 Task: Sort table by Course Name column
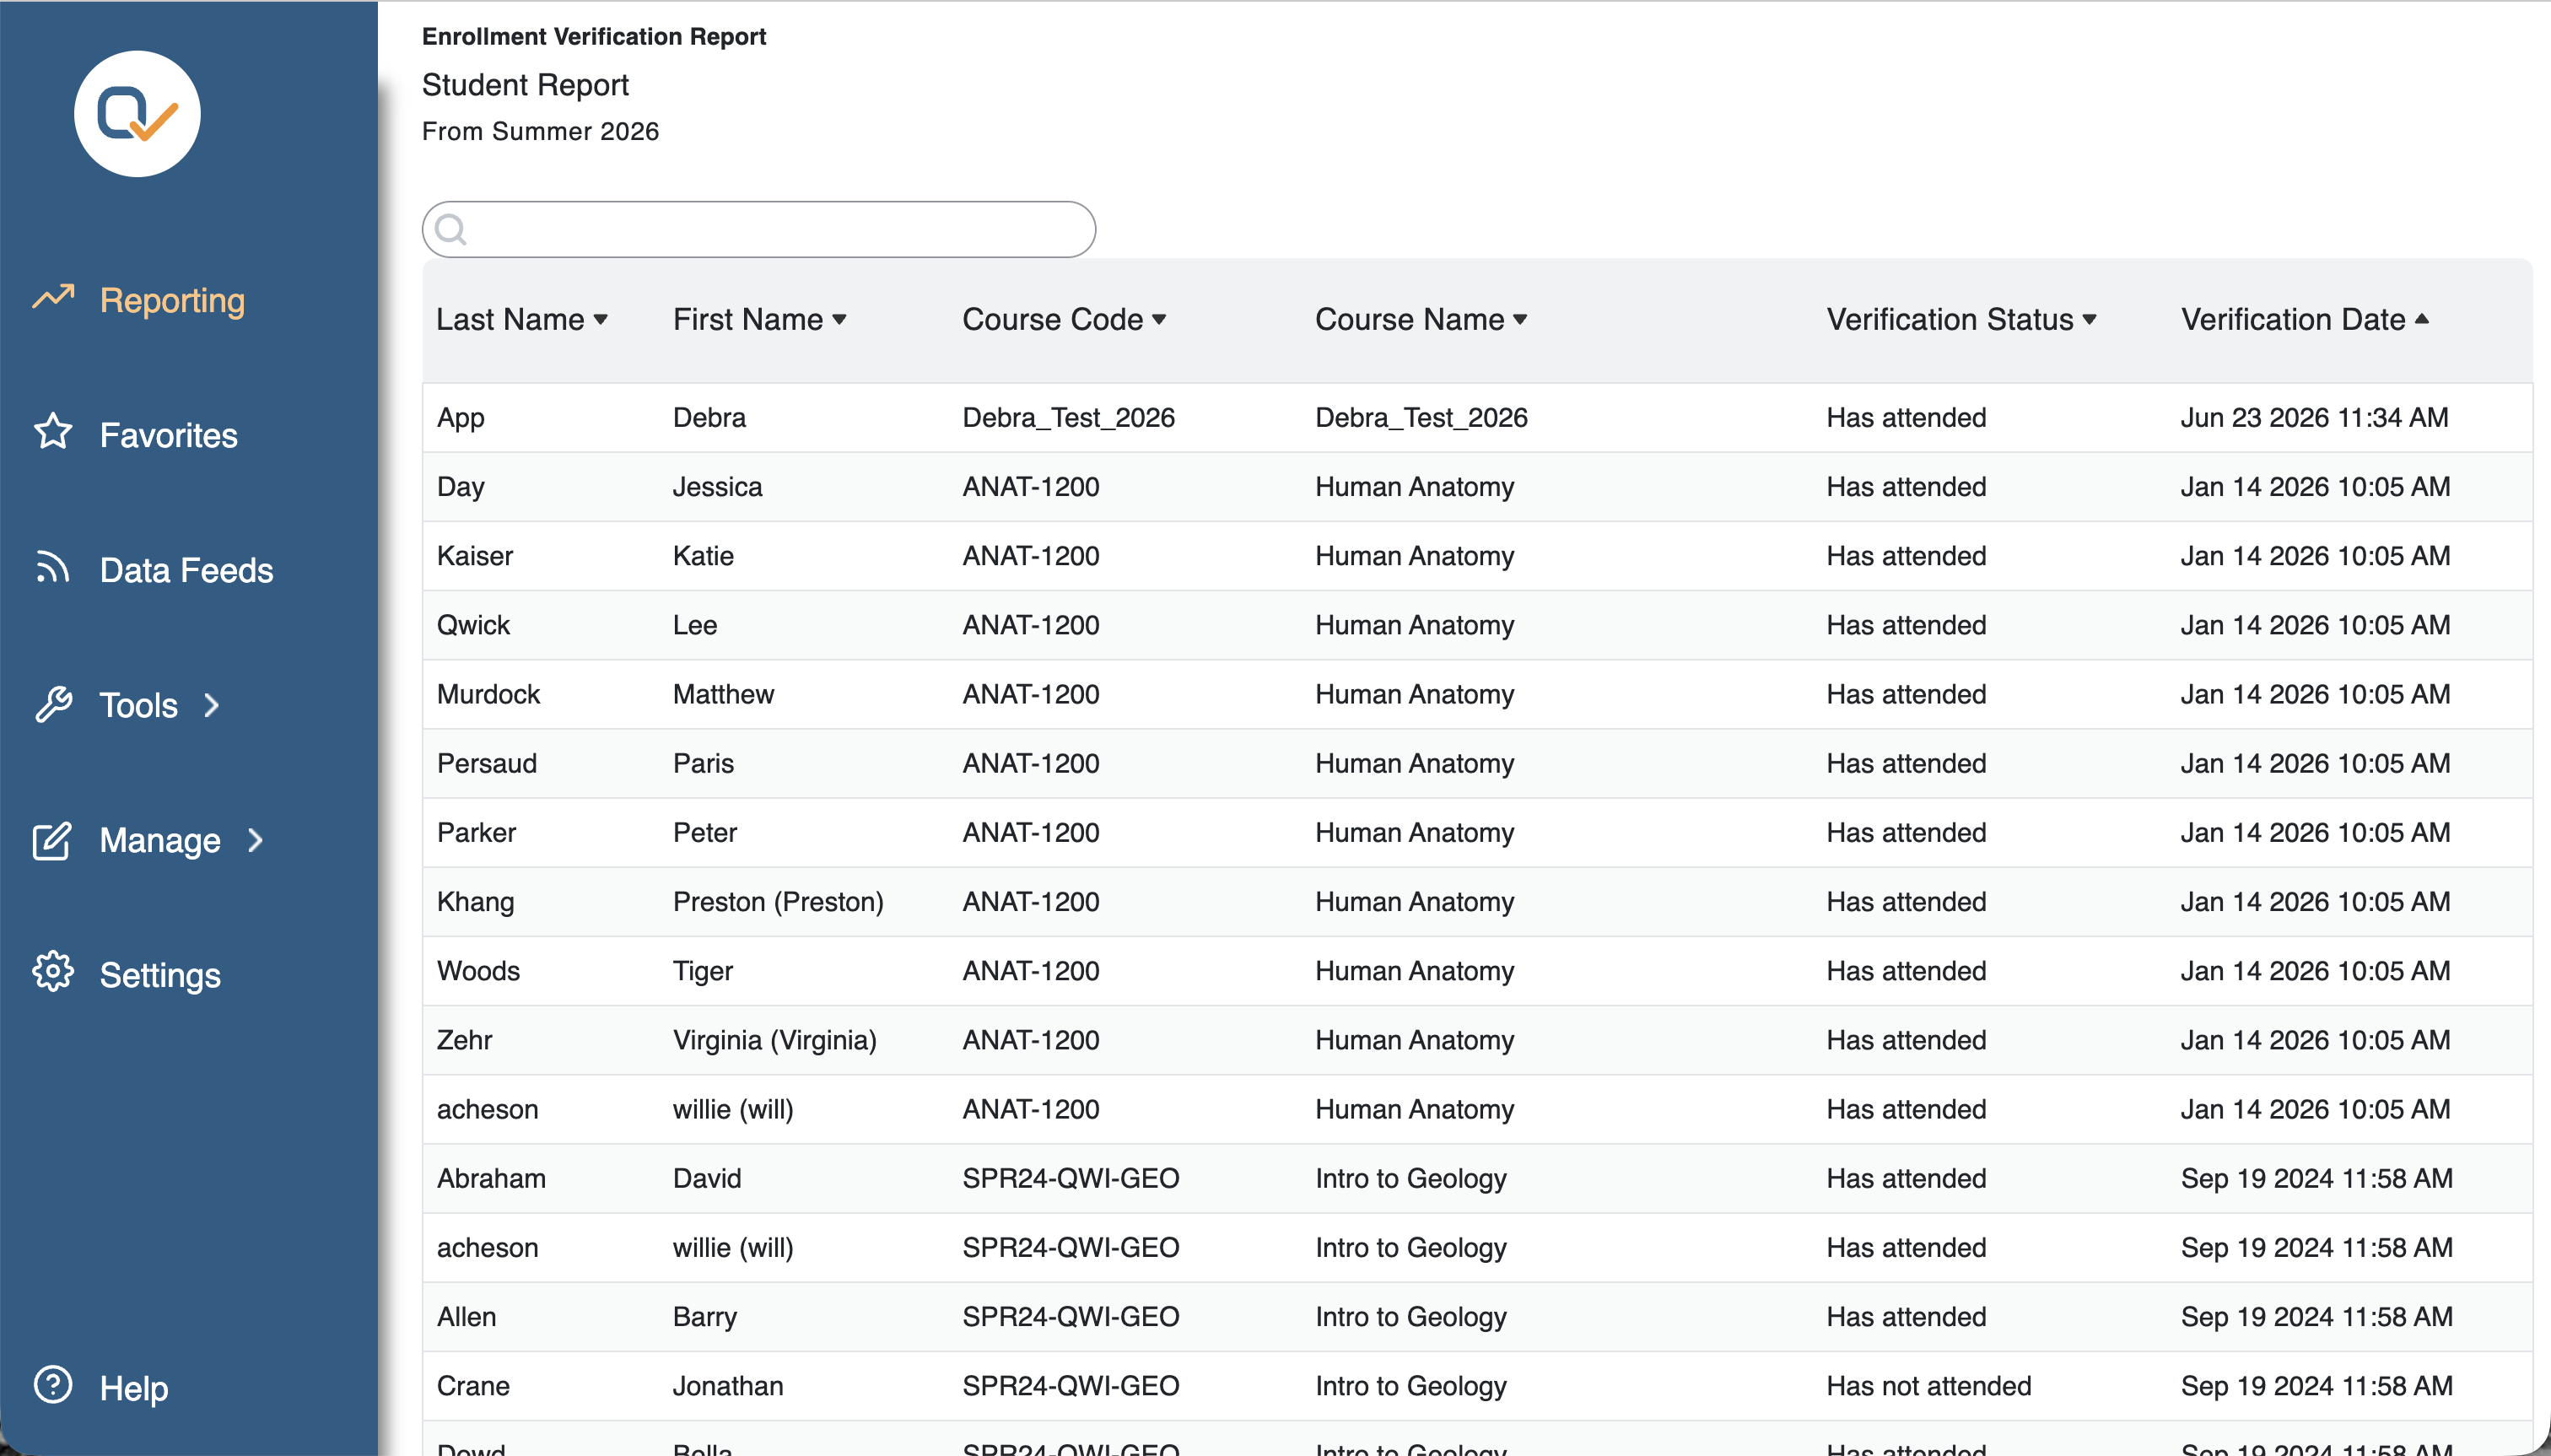tap(1421, 319)
